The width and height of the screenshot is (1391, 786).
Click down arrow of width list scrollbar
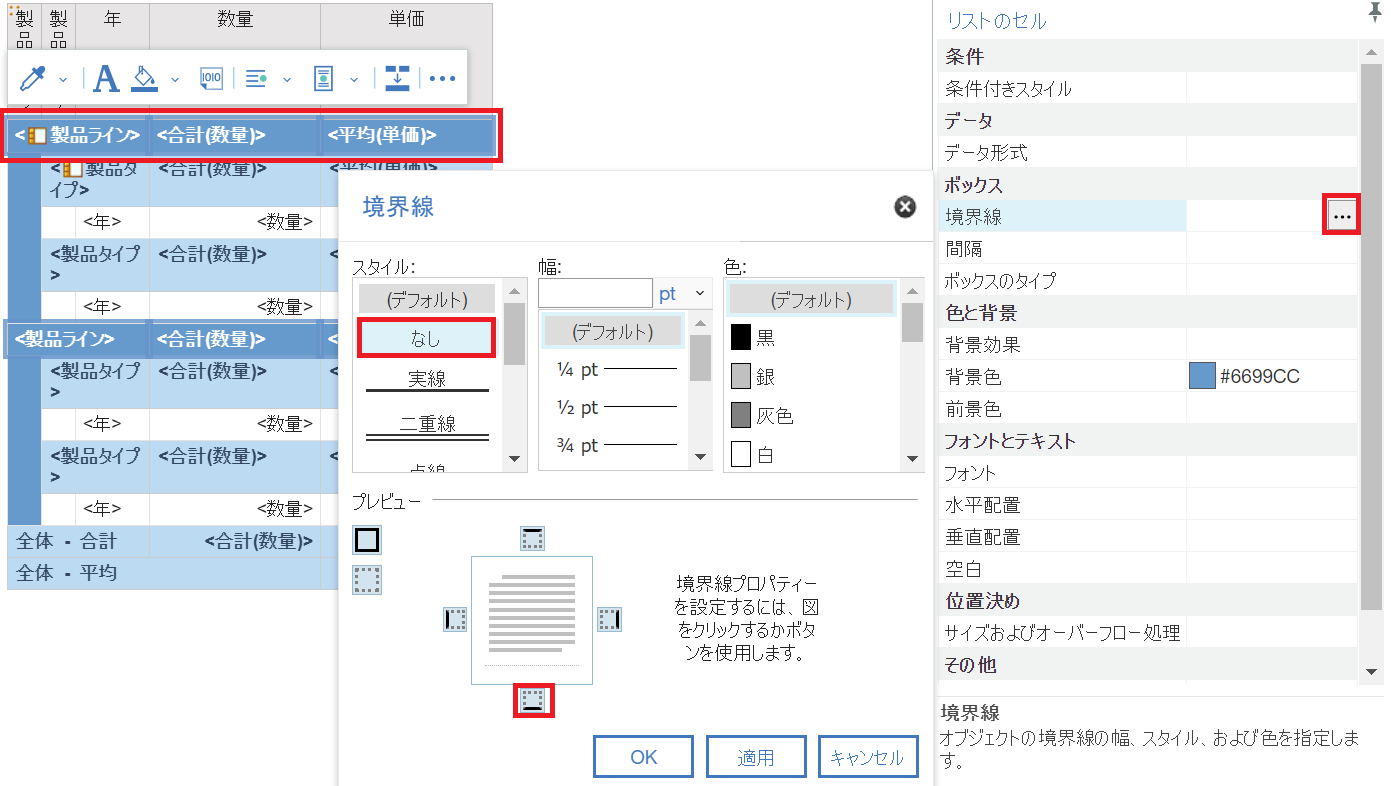point(701,459)
